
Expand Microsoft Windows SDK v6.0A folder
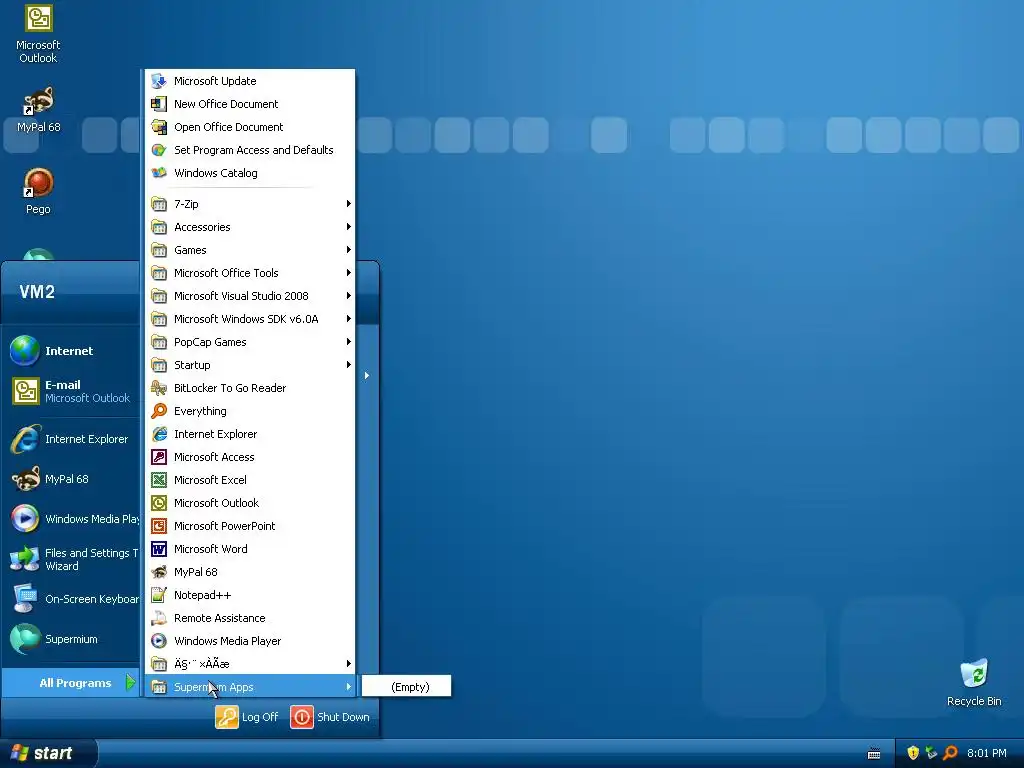249,319
